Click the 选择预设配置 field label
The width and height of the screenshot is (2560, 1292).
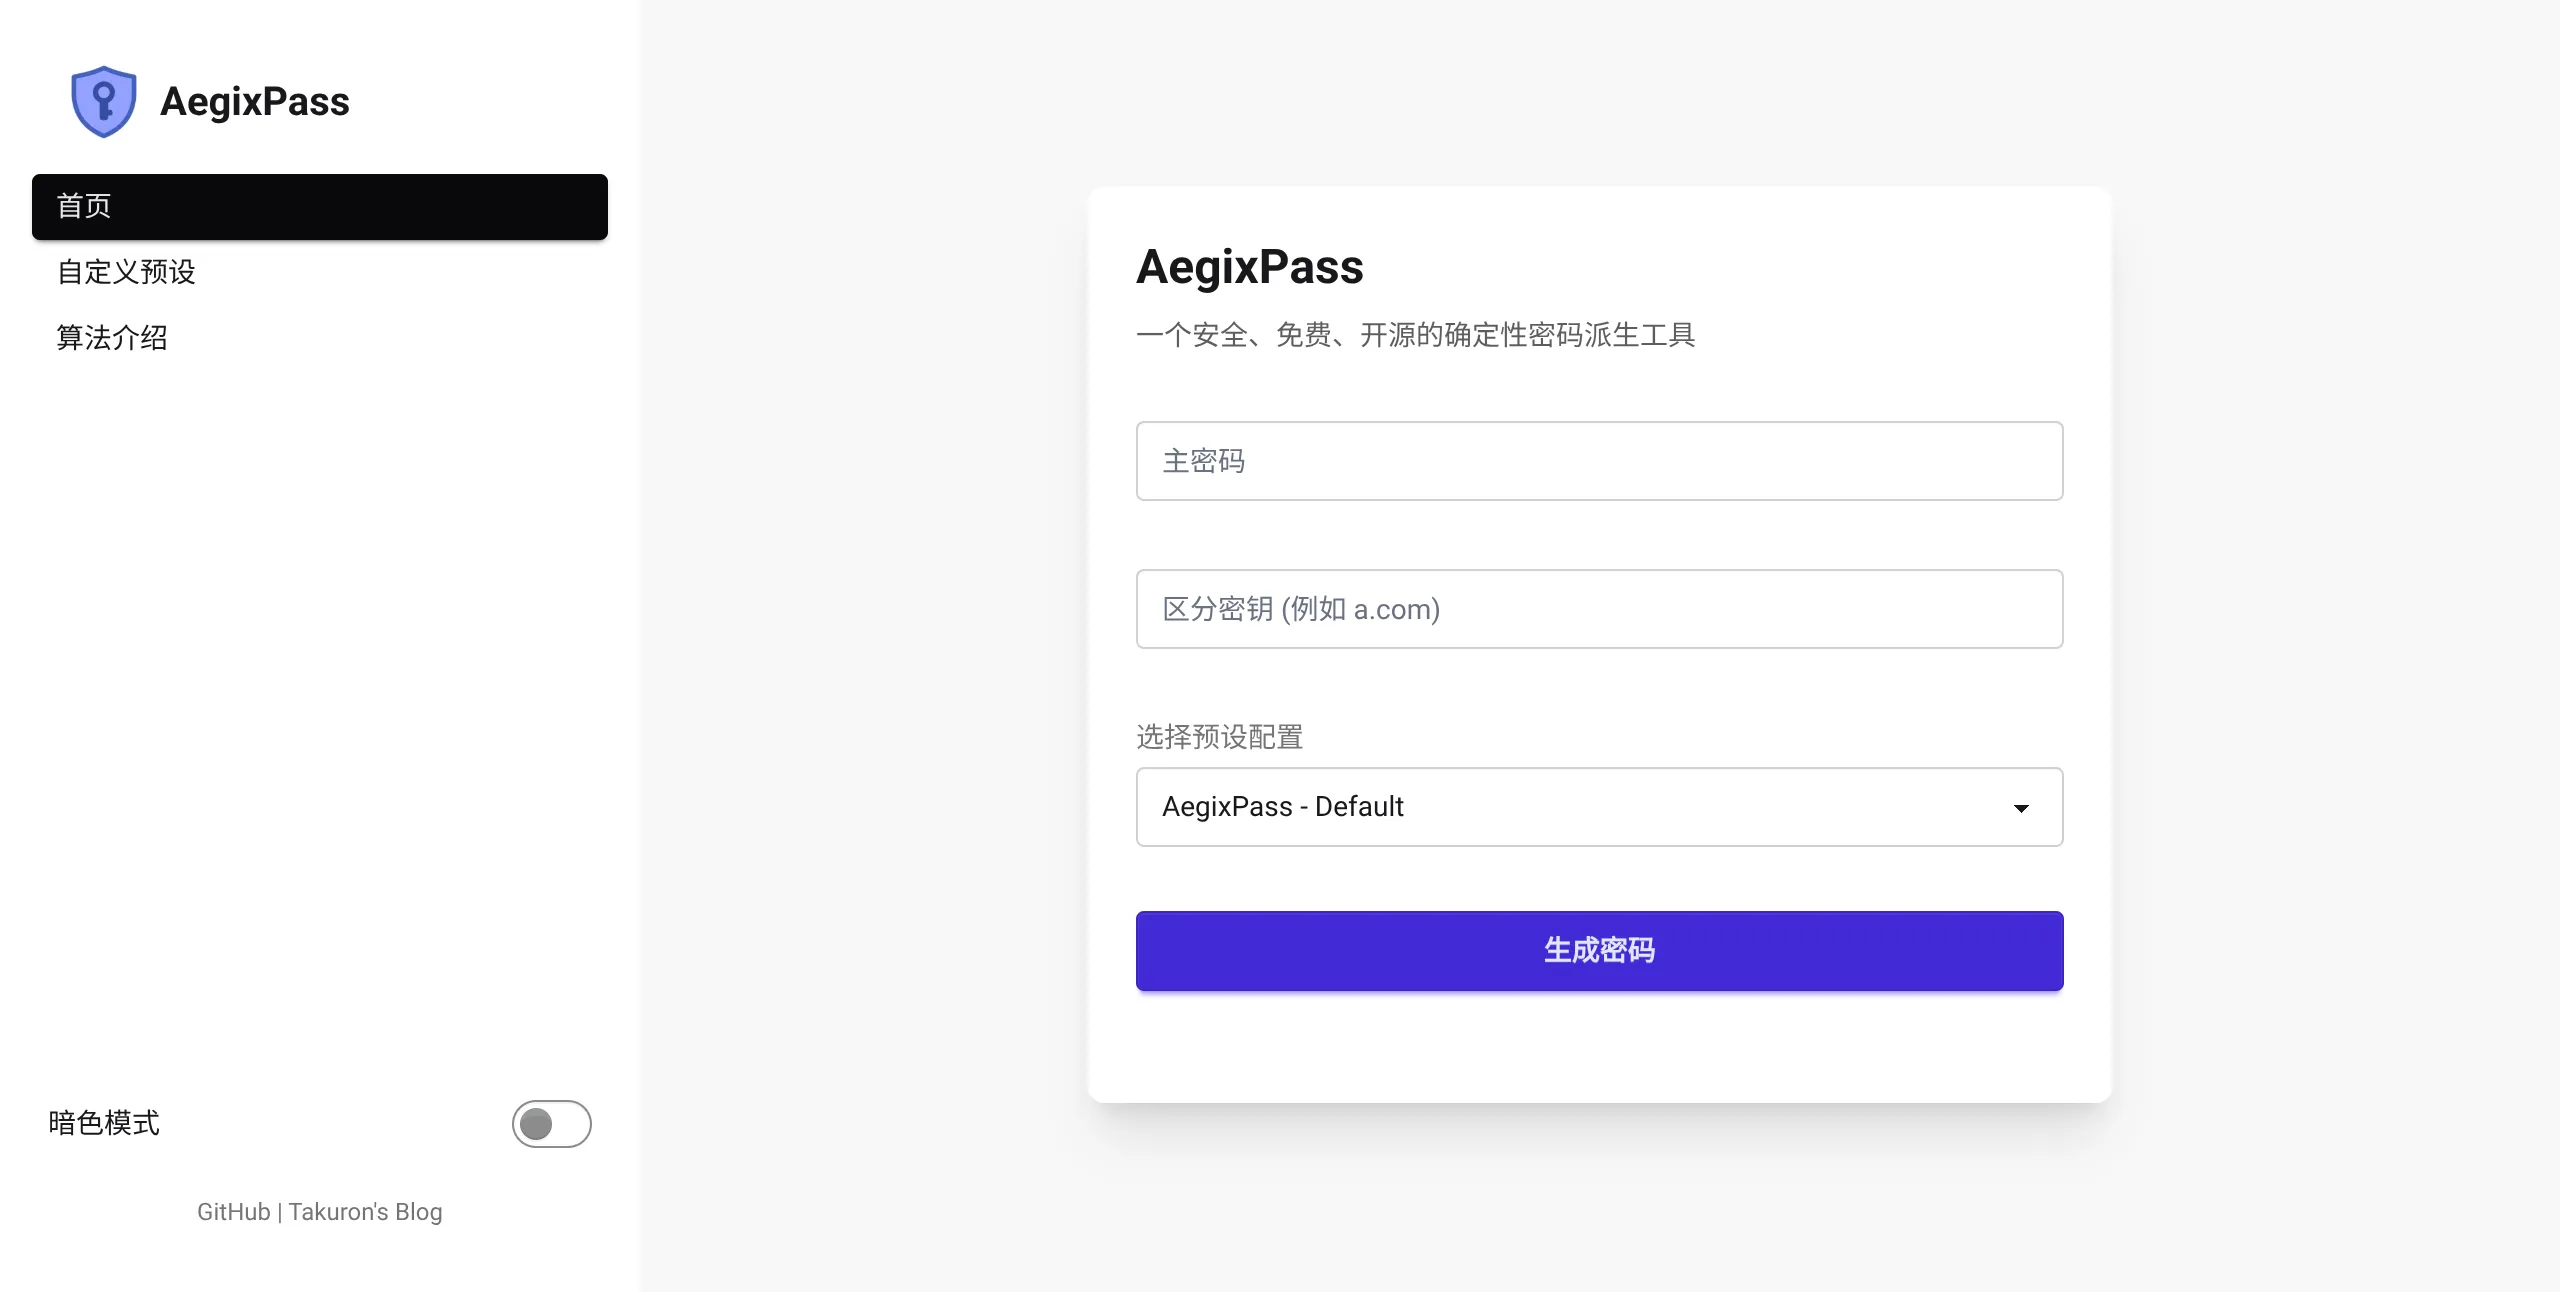tap(1219, 737)
